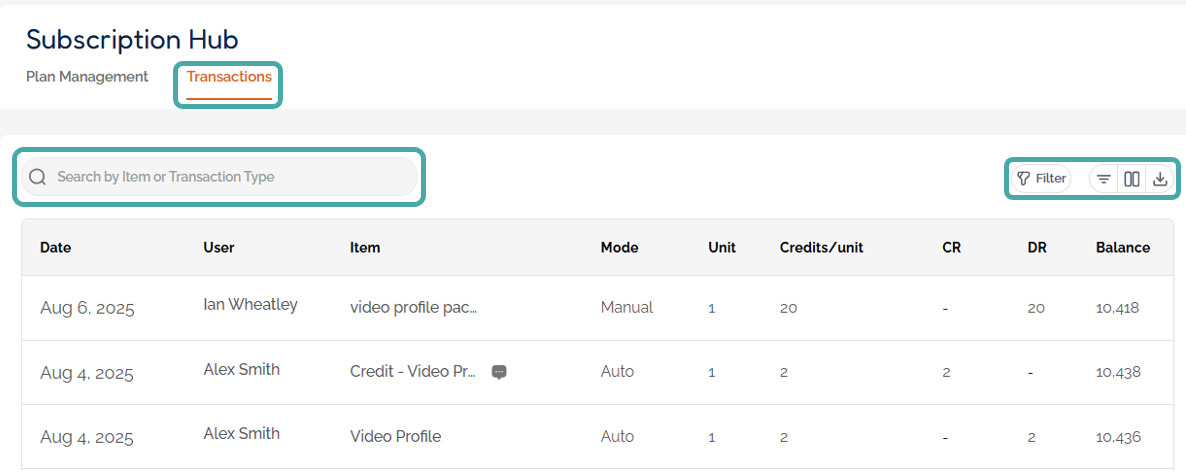
Task: Click the Balance column header
Action: 1123,248
